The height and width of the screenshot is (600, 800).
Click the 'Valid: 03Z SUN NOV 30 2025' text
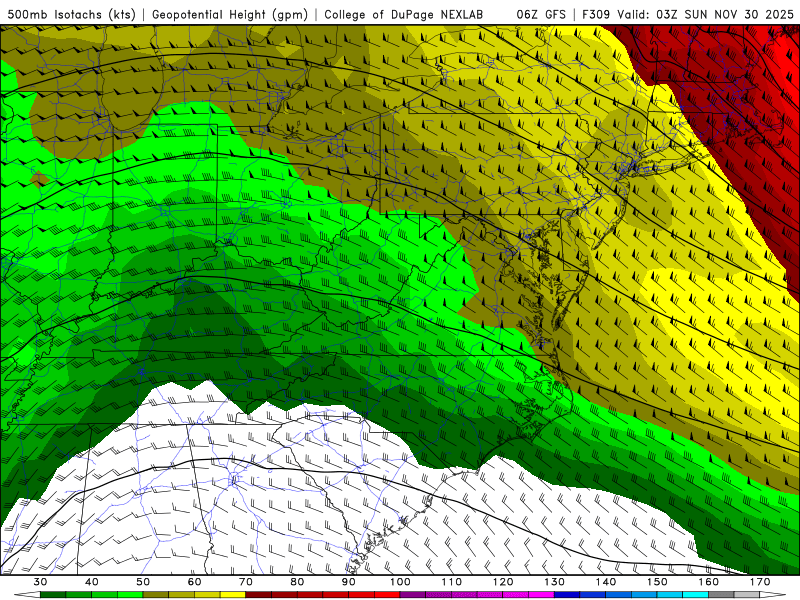(x=705, y=14)
